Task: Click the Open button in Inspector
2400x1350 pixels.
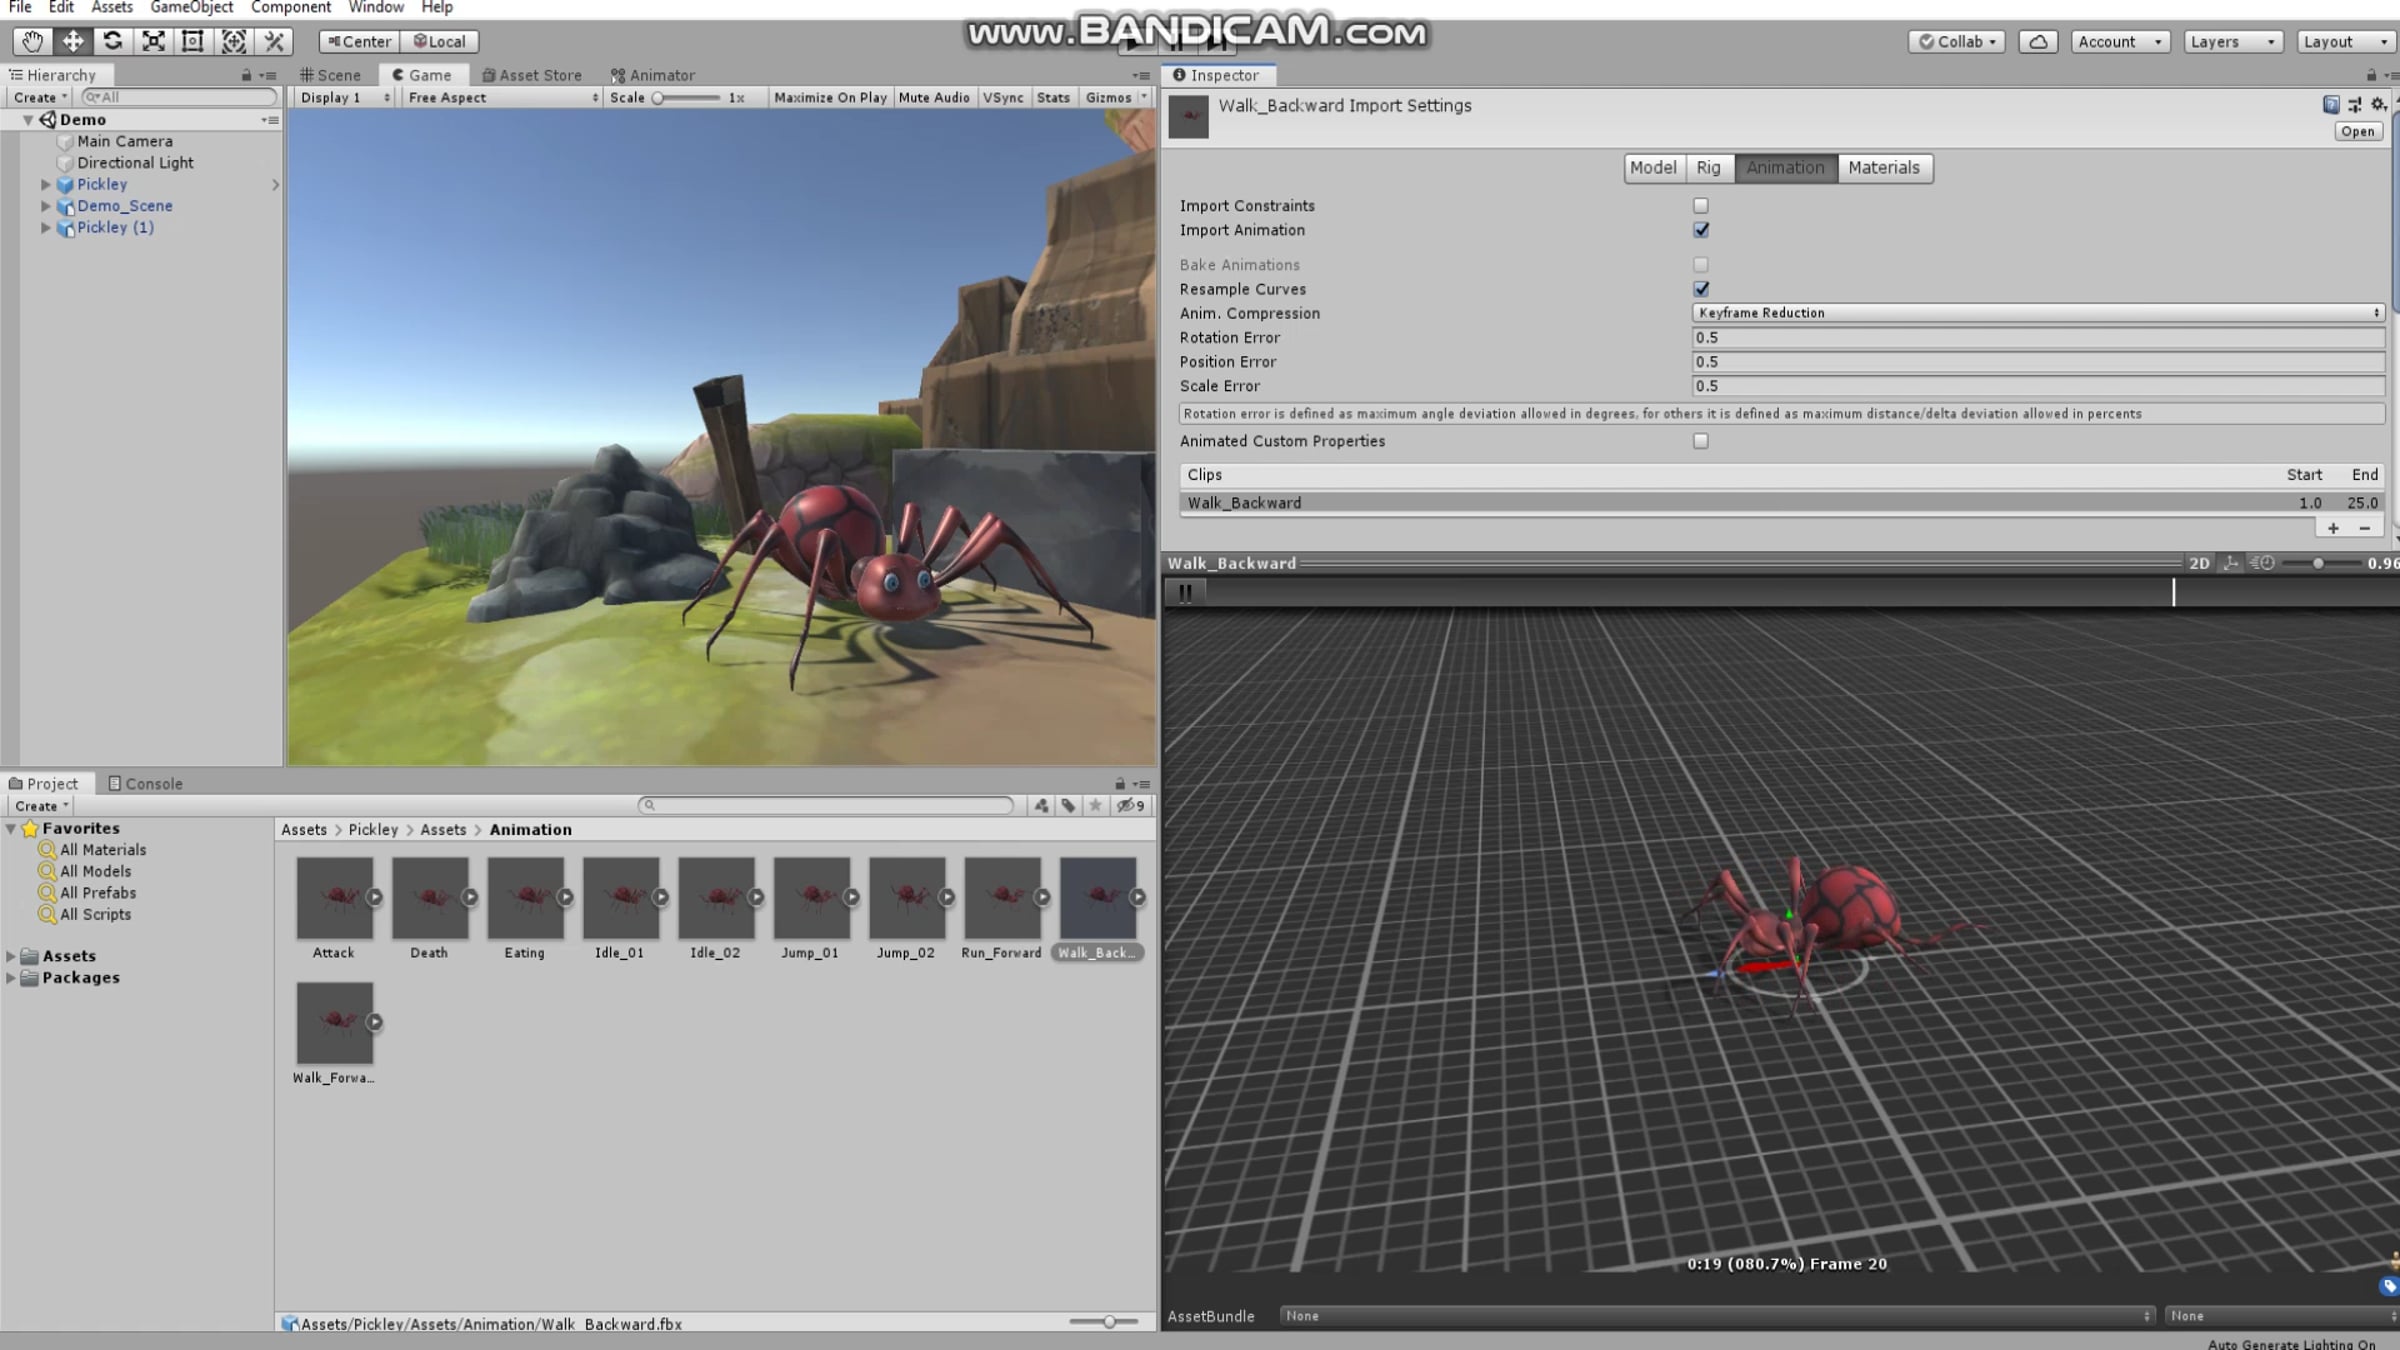Action: click(2357, 132)
